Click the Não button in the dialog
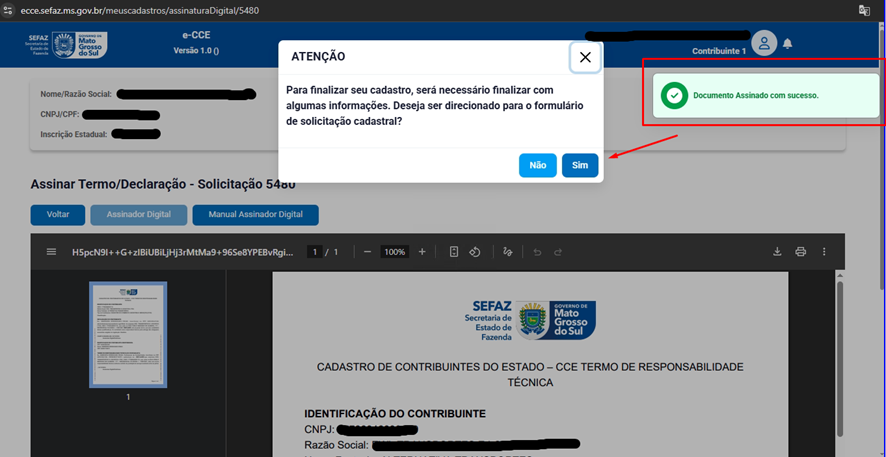Image resolution: width=886 pixels, height=457 pixels. pyautogui.click(x=537, y=165)
